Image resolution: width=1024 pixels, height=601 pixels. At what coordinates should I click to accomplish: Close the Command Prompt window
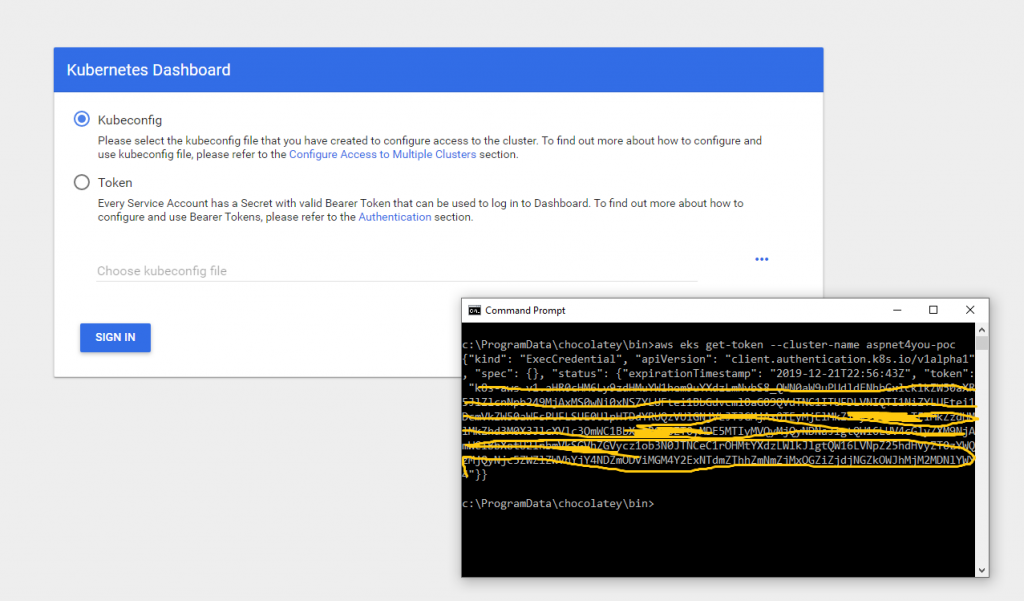(x=970, y=310)
